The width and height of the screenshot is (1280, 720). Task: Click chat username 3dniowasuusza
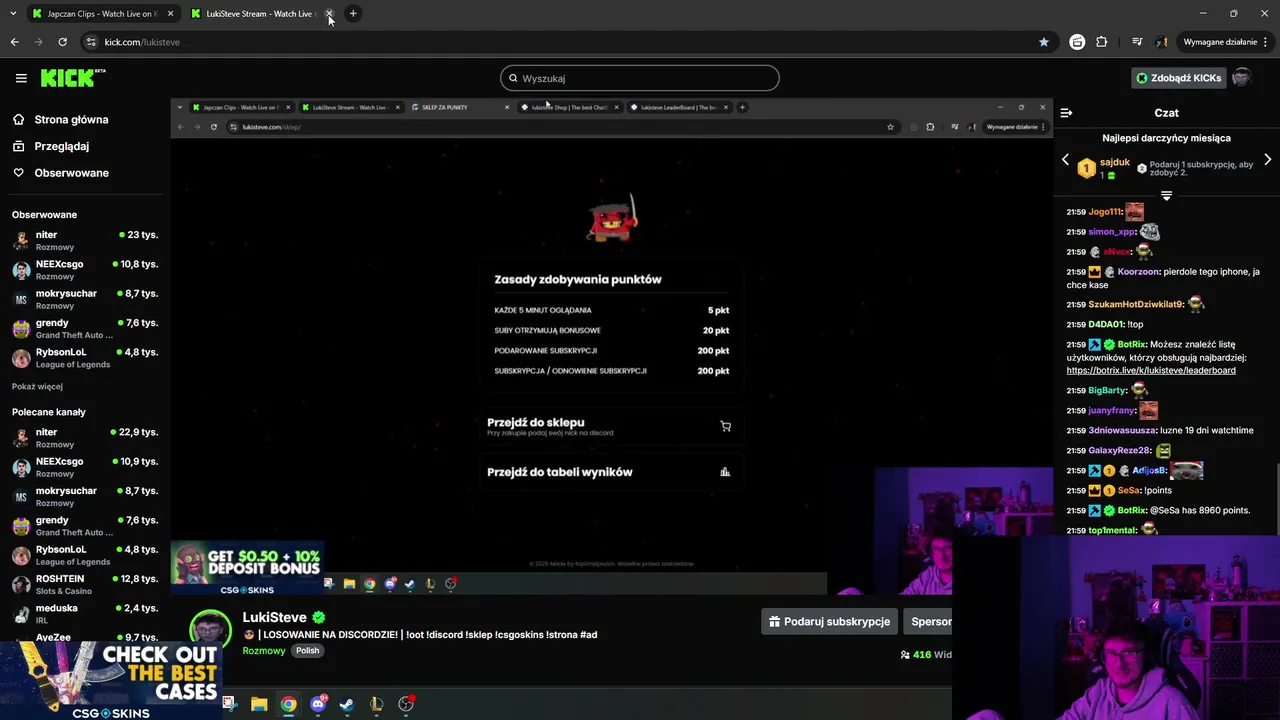(x=1122, y=430)
